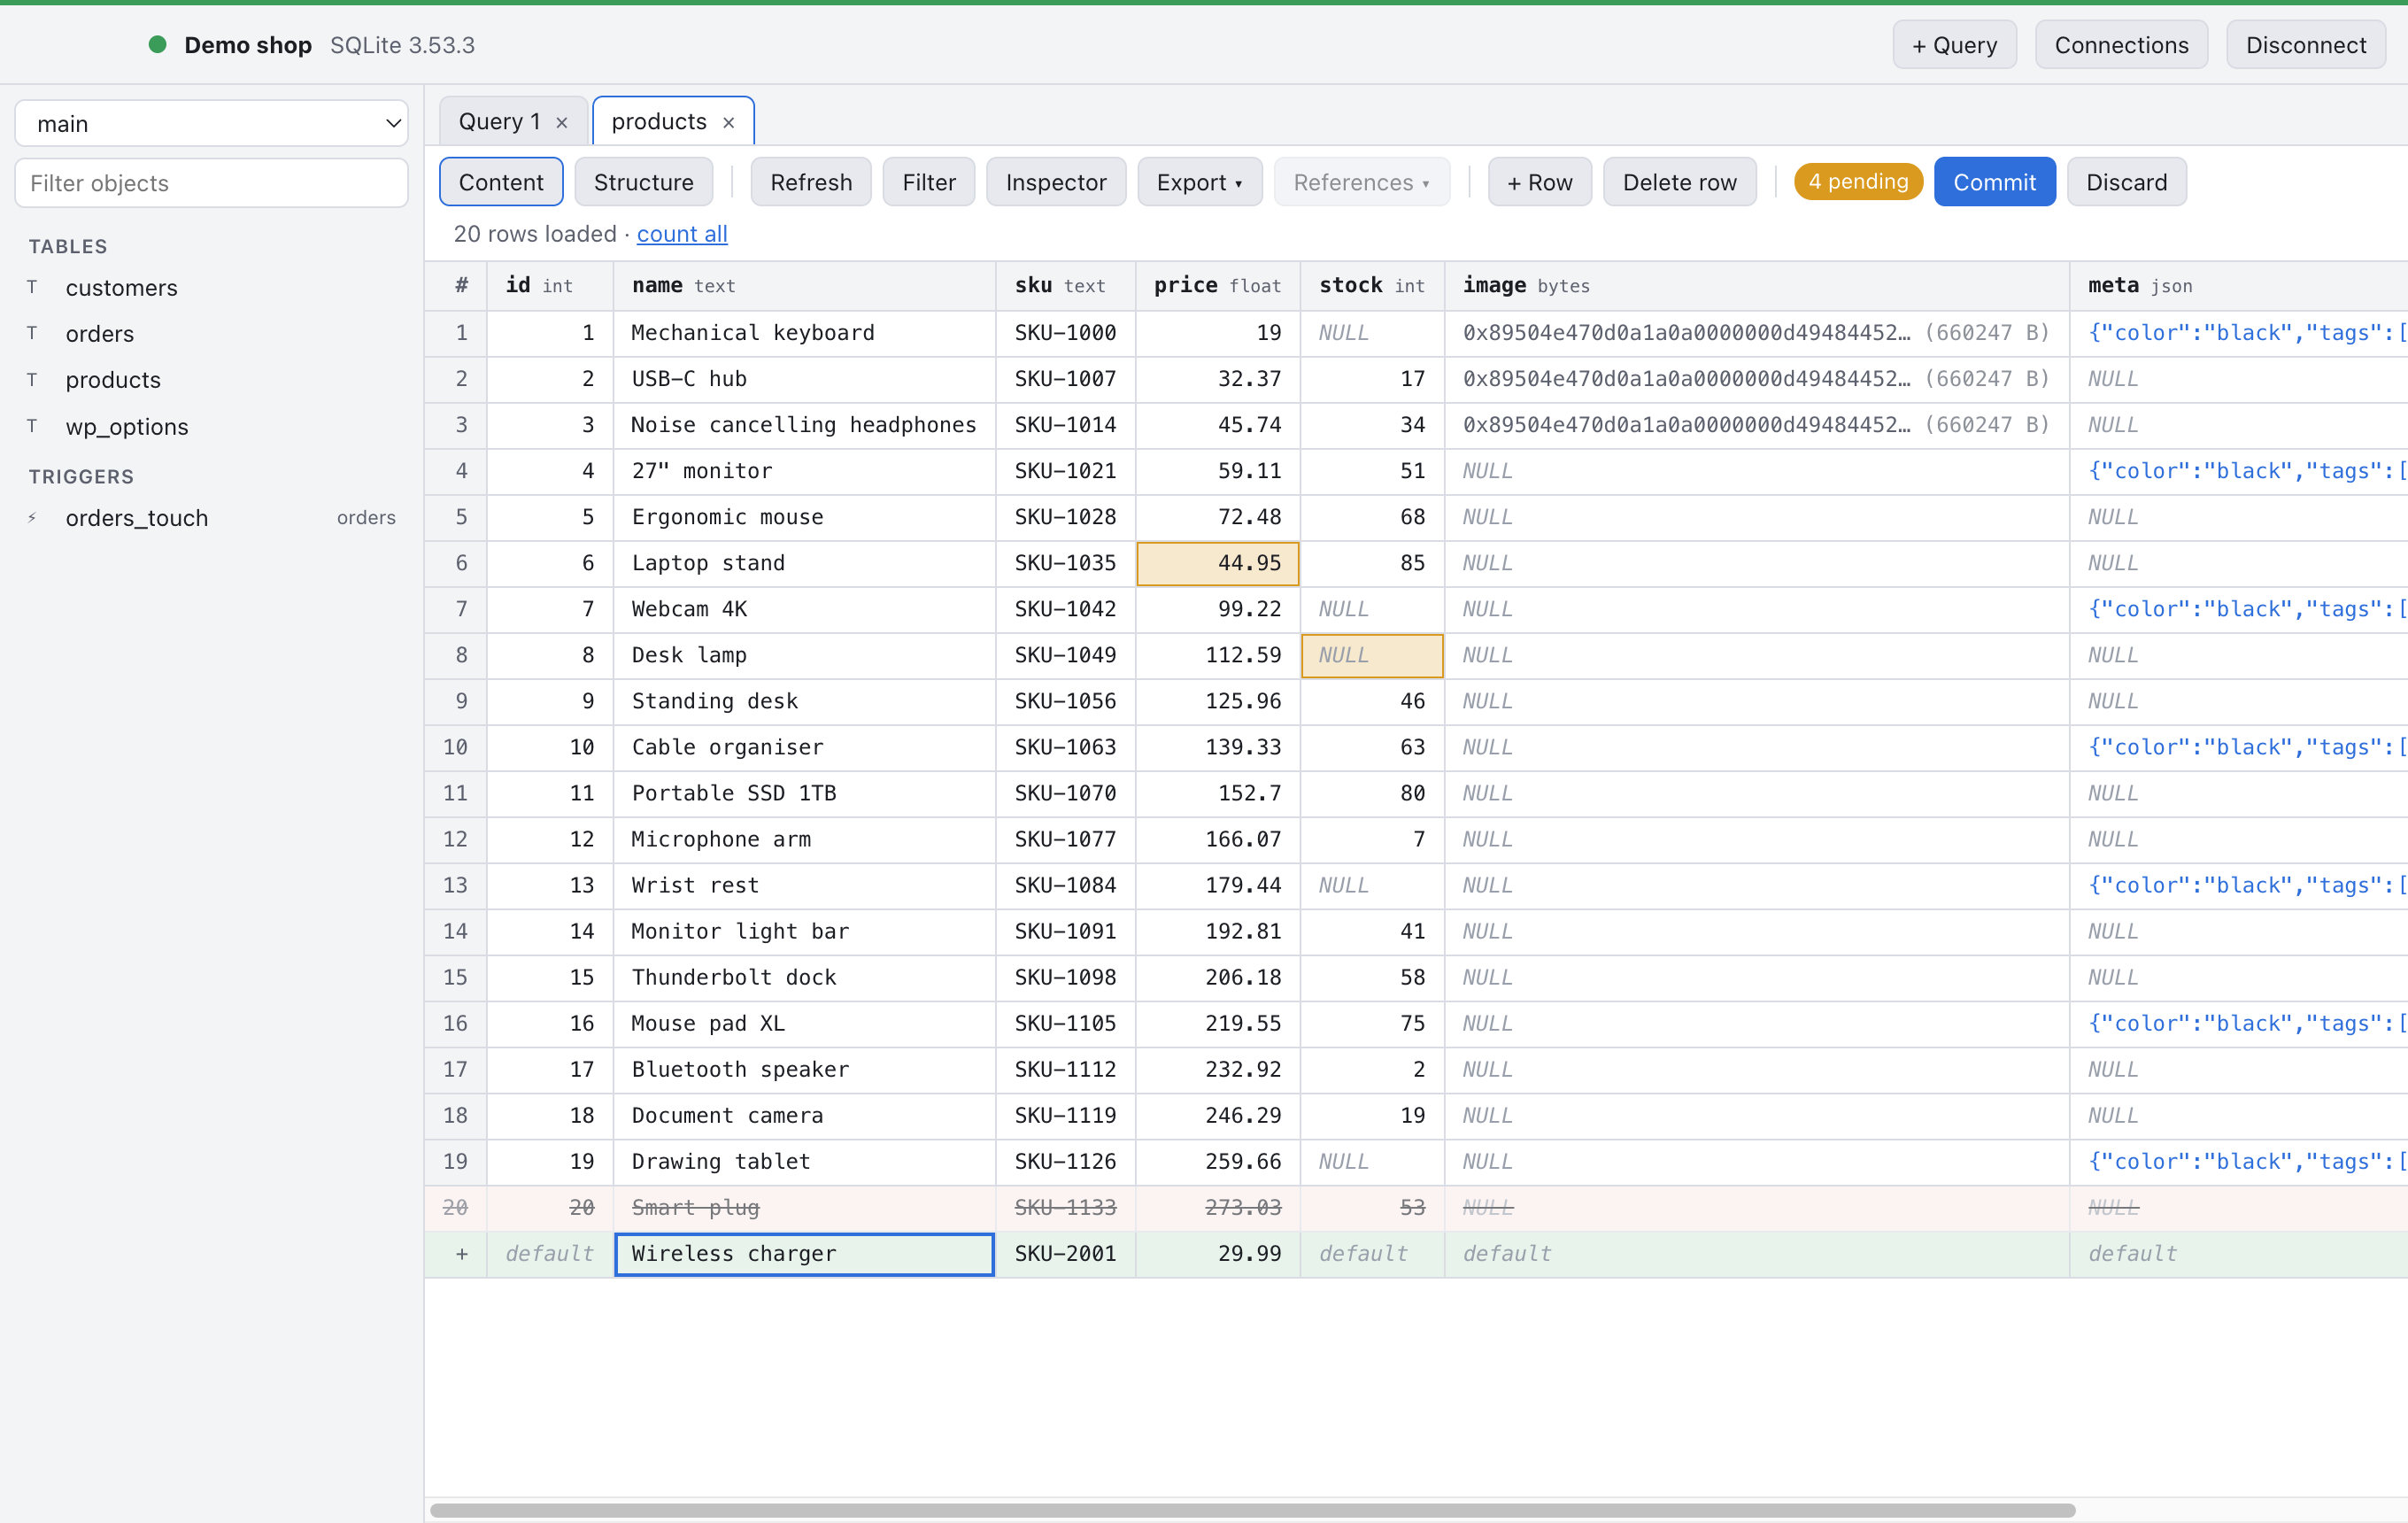Open the main schema dropdown
The width and height of the screenshot is (2408, 1523).
(x=211, y=124)
